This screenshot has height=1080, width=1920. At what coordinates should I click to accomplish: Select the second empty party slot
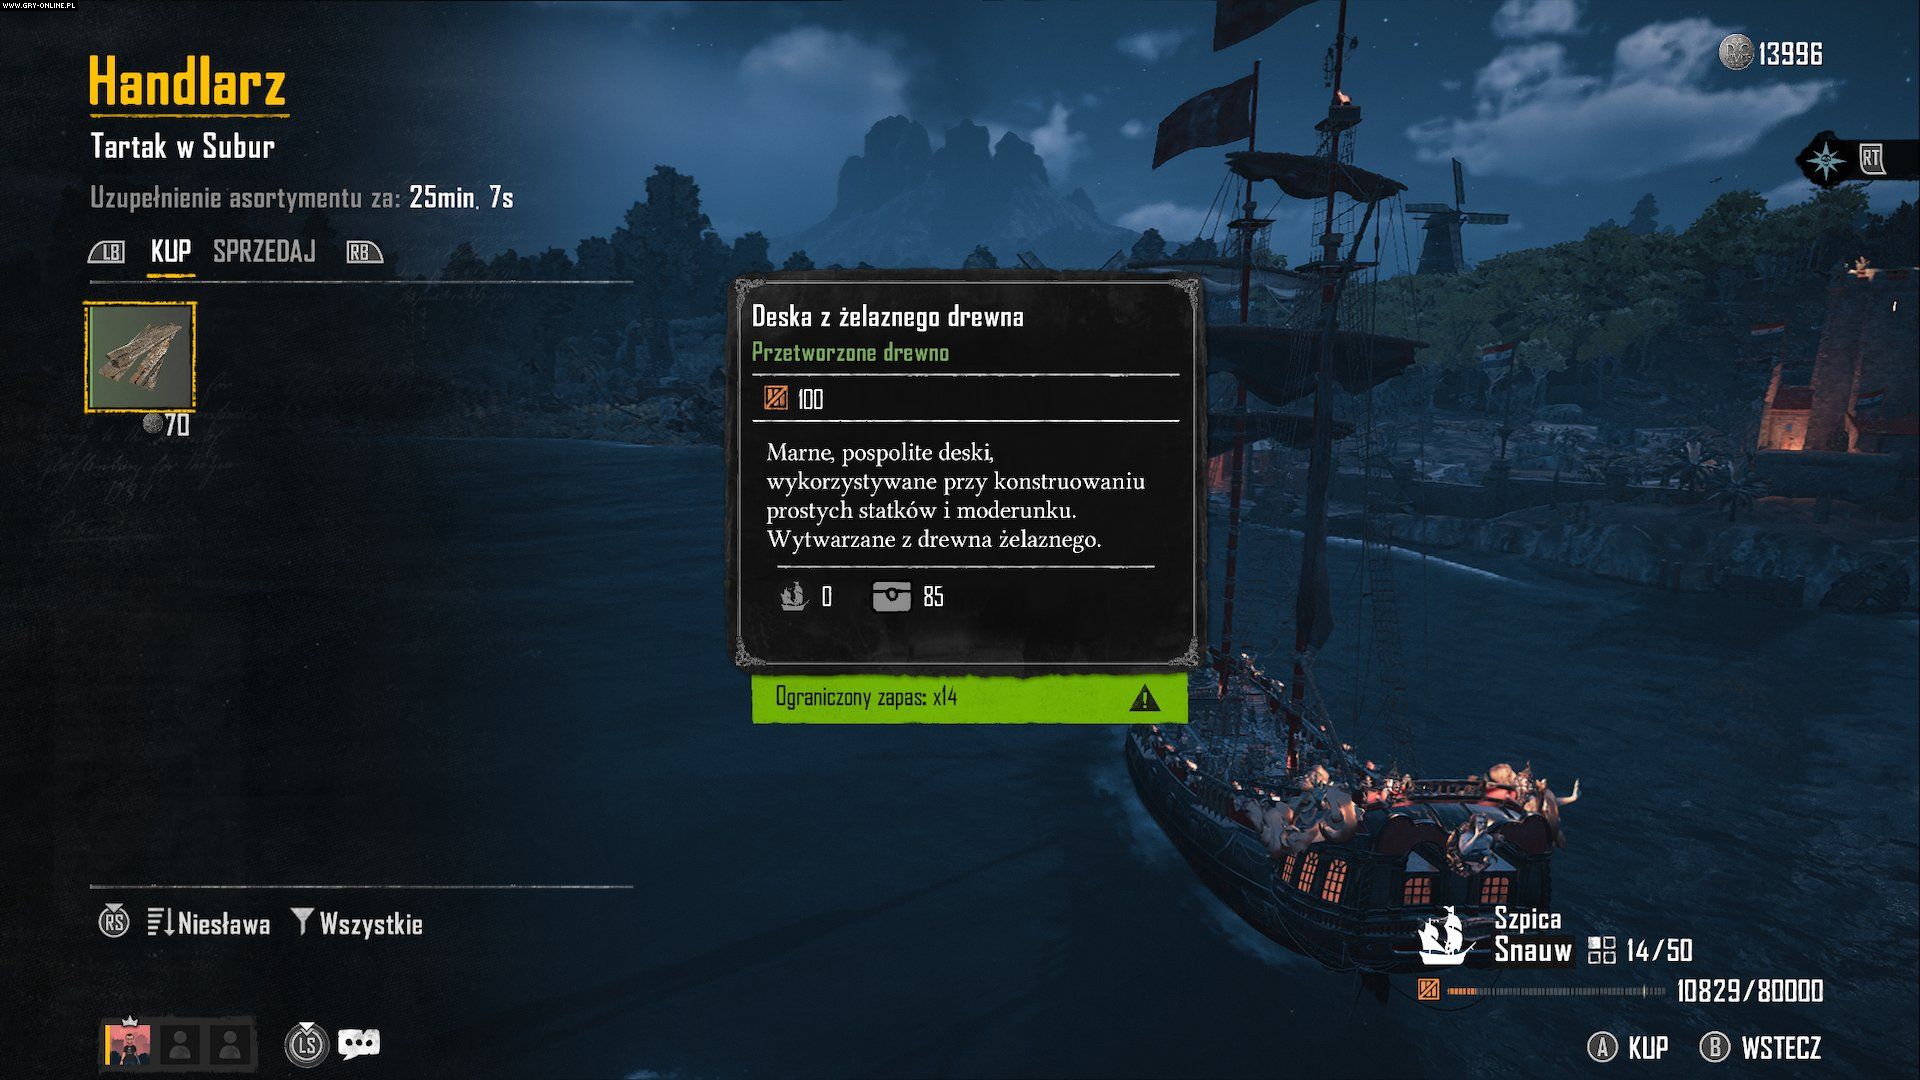click(x=229, y=1045)
